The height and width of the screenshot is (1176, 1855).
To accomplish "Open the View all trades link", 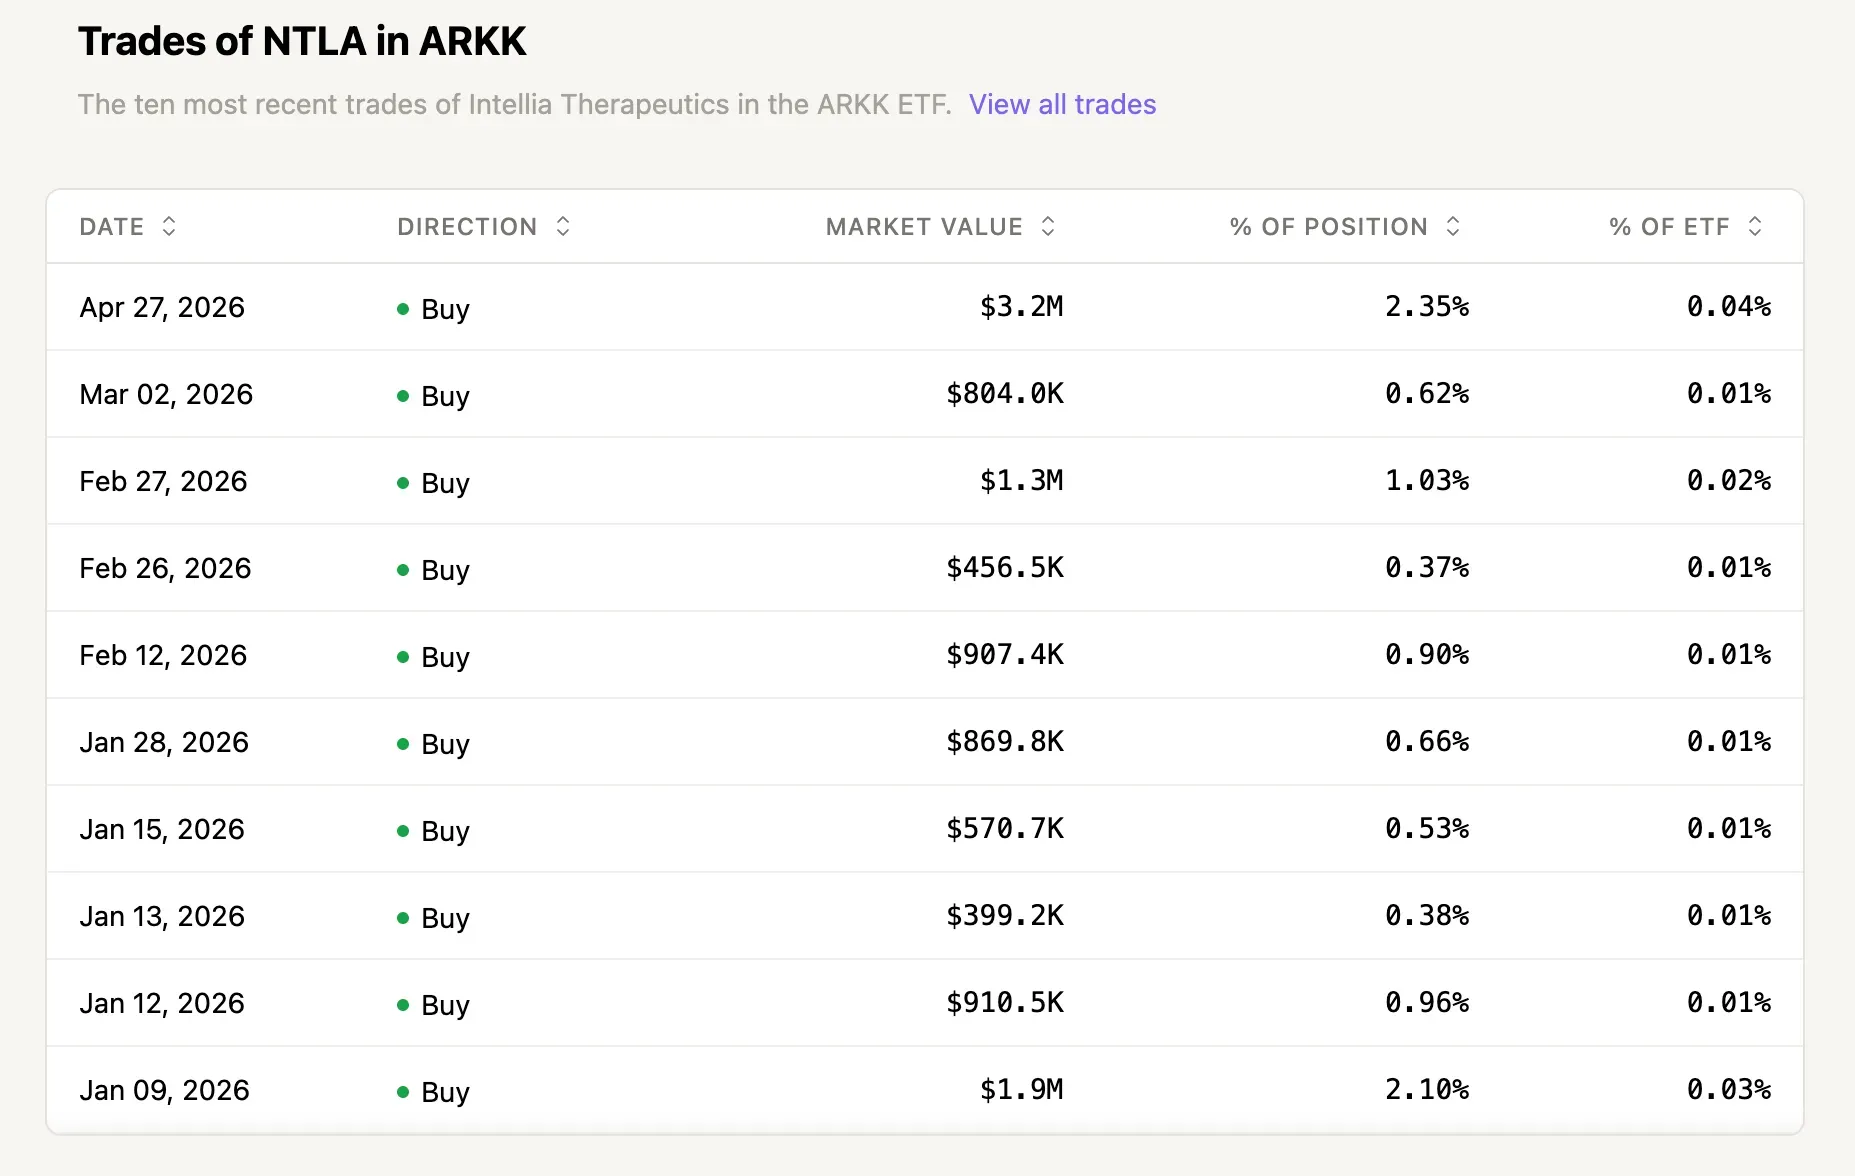I will tap(1062, 105).
